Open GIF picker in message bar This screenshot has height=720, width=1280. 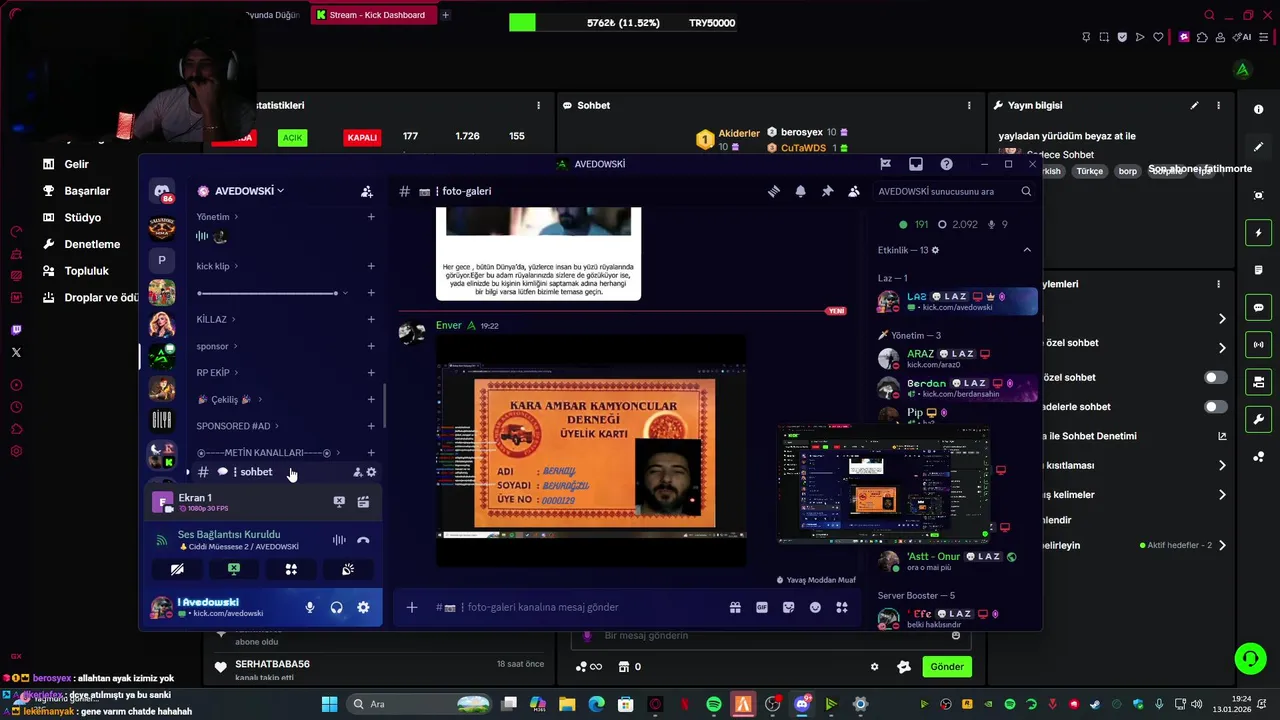762,607
